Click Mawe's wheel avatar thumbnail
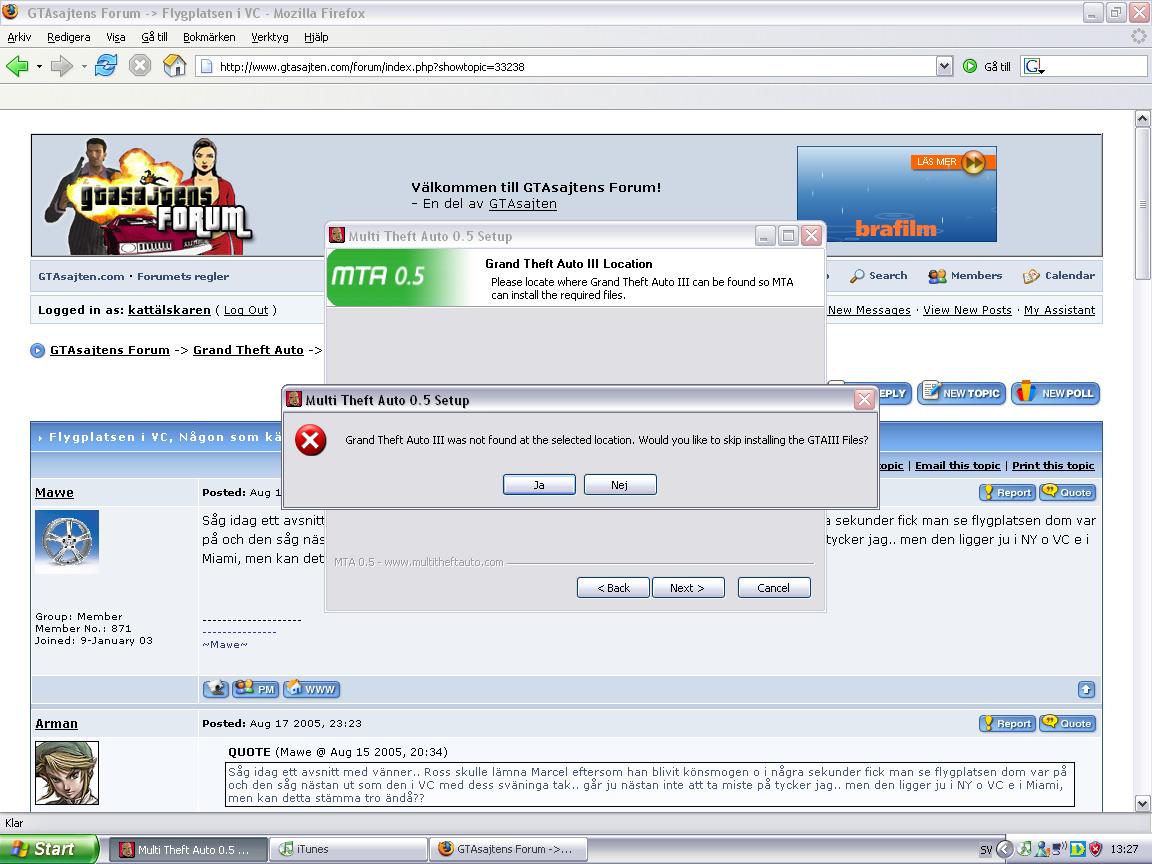 (67, 541)
